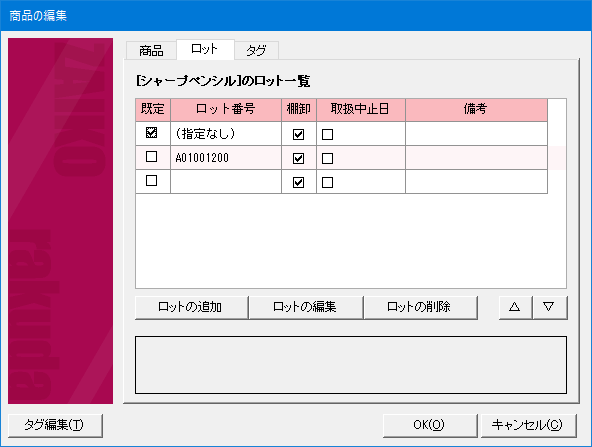This screenshot has width=592, height=447.
Task: Open the タグ tab
Action: [256, 51]
